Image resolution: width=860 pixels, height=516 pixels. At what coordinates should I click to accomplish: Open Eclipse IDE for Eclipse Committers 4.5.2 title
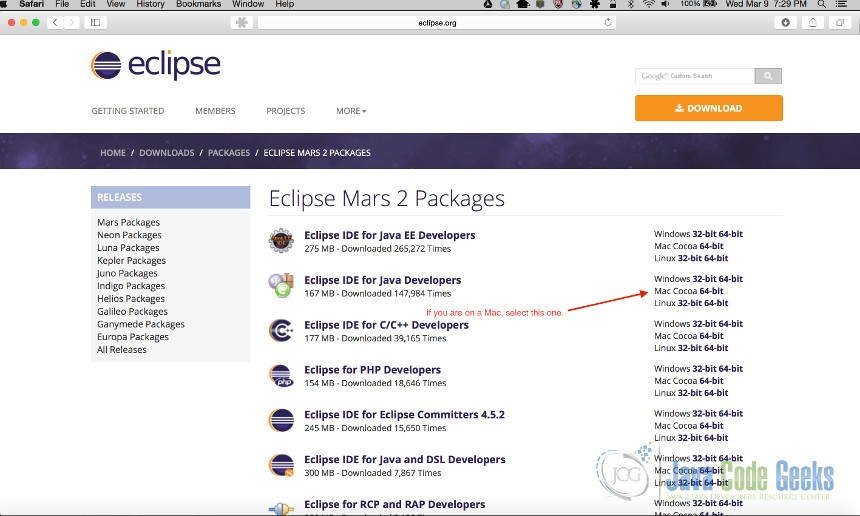[404, 415]
